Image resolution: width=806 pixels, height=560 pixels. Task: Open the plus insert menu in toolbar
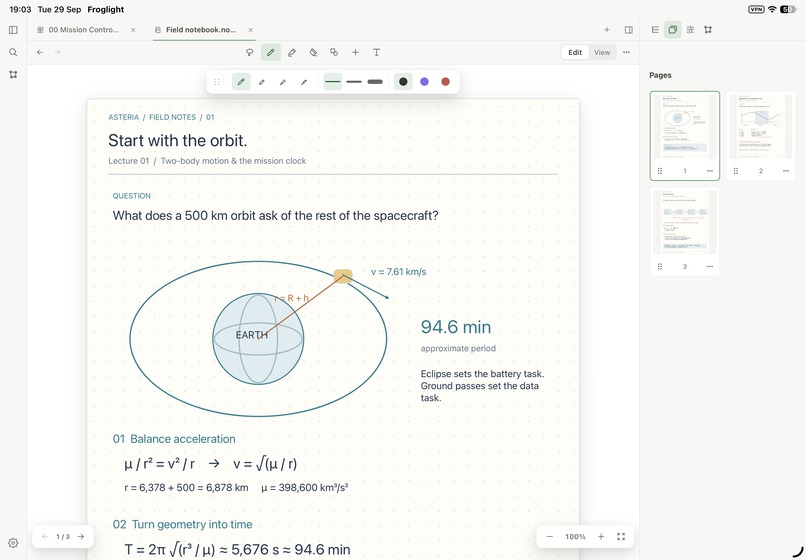coord(355,52)
